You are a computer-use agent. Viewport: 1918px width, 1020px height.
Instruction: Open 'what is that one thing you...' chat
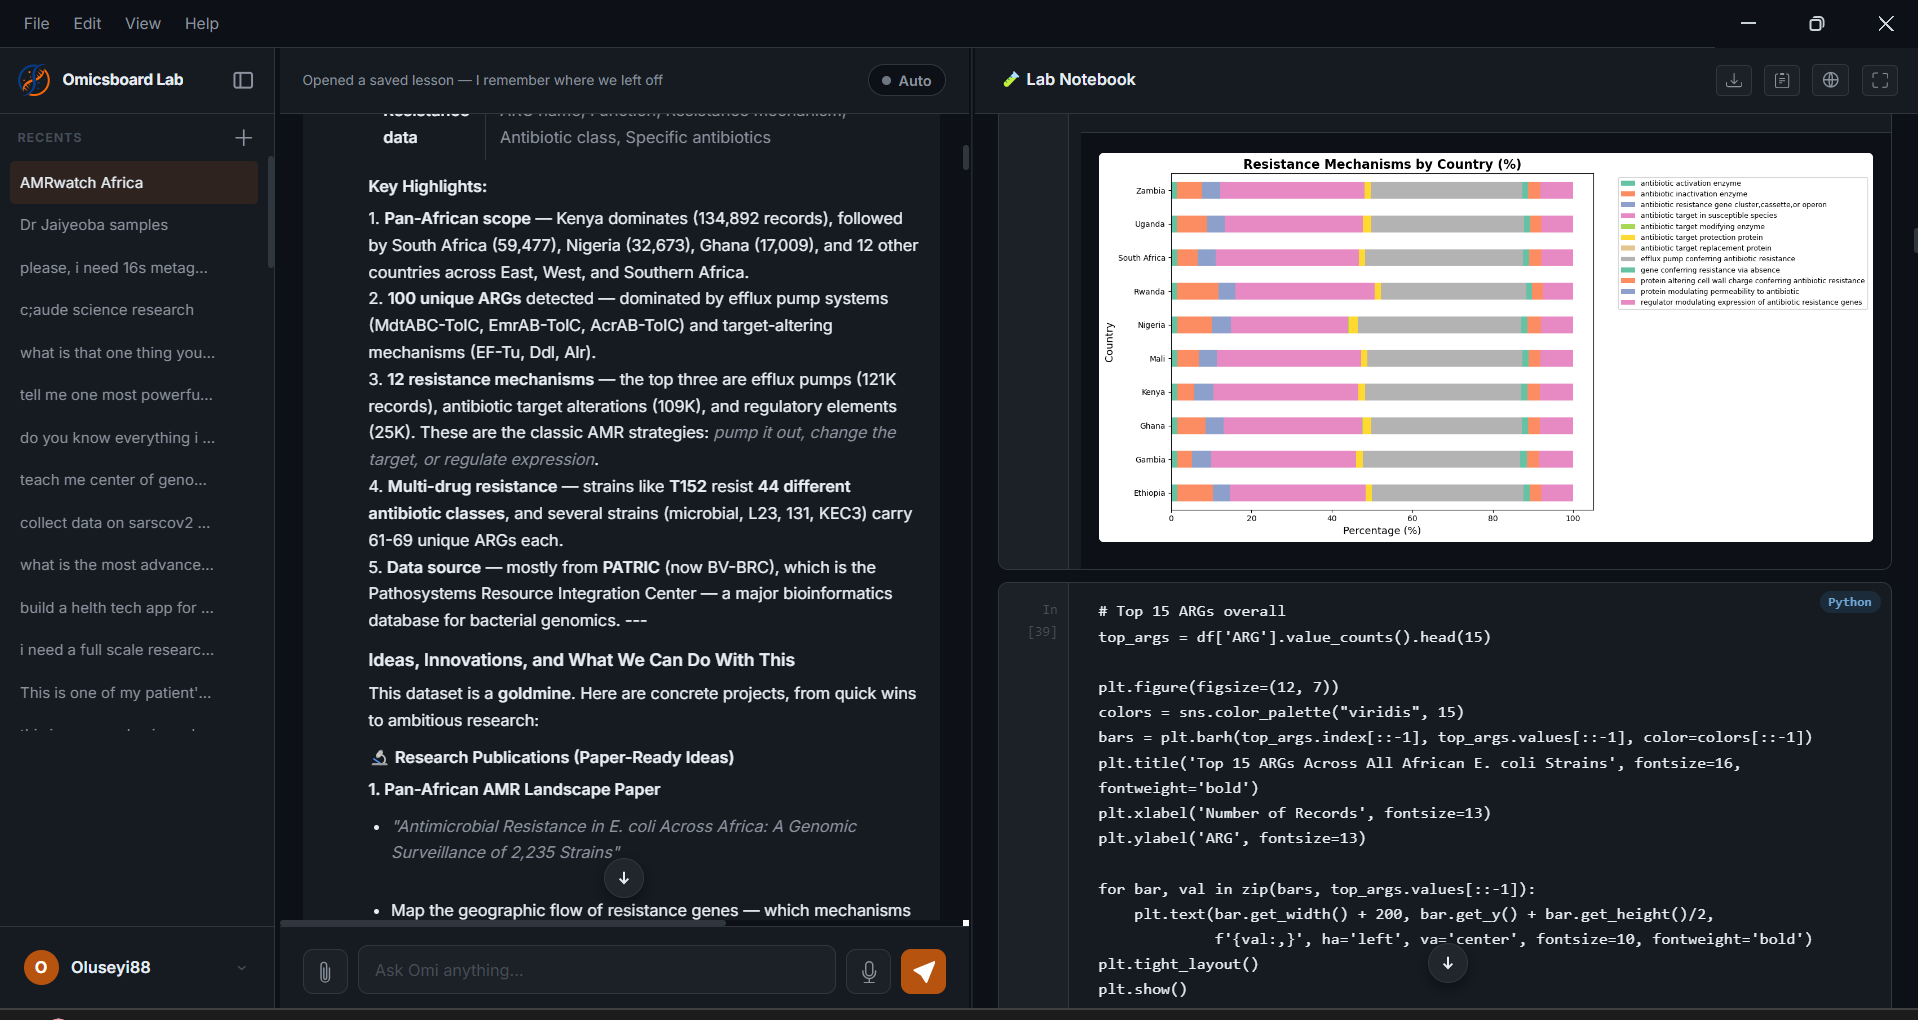pyautogui.click(x=134, y=353)
